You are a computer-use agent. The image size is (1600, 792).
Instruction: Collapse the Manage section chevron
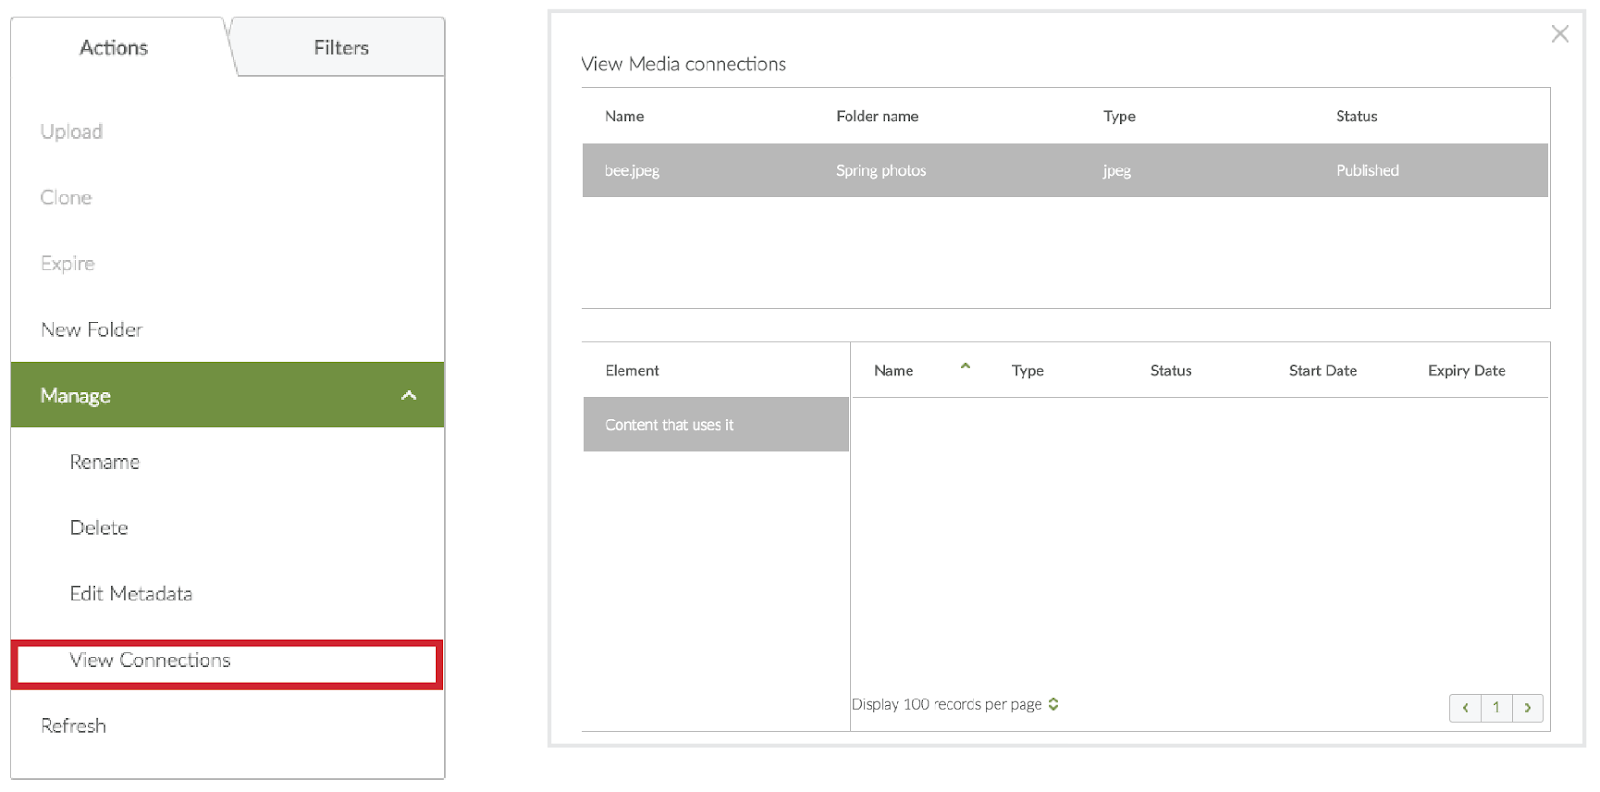click(408, 395)
